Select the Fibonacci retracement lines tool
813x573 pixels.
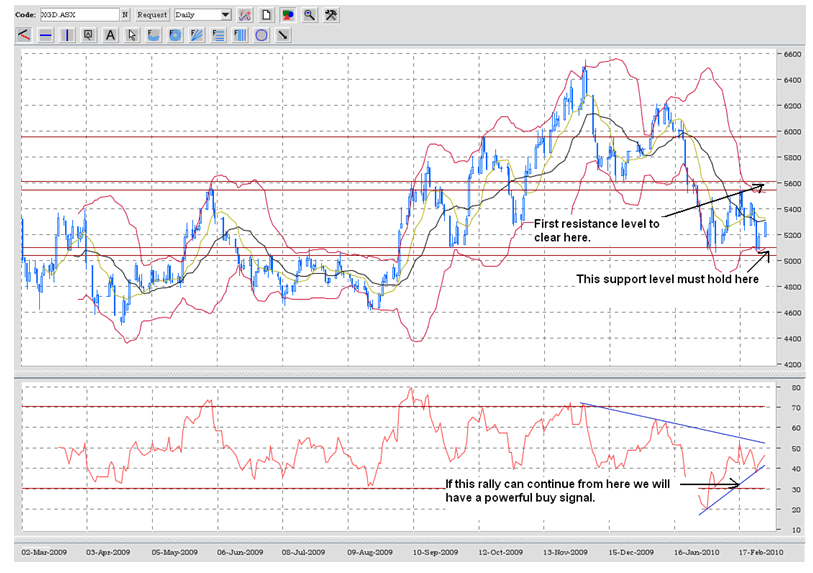click(x=218, y=35)
